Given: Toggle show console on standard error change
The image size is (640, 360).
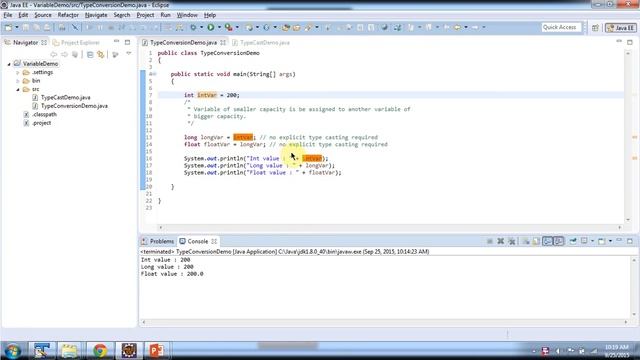Looking at the screenshot, I should (x=558, y=241).
